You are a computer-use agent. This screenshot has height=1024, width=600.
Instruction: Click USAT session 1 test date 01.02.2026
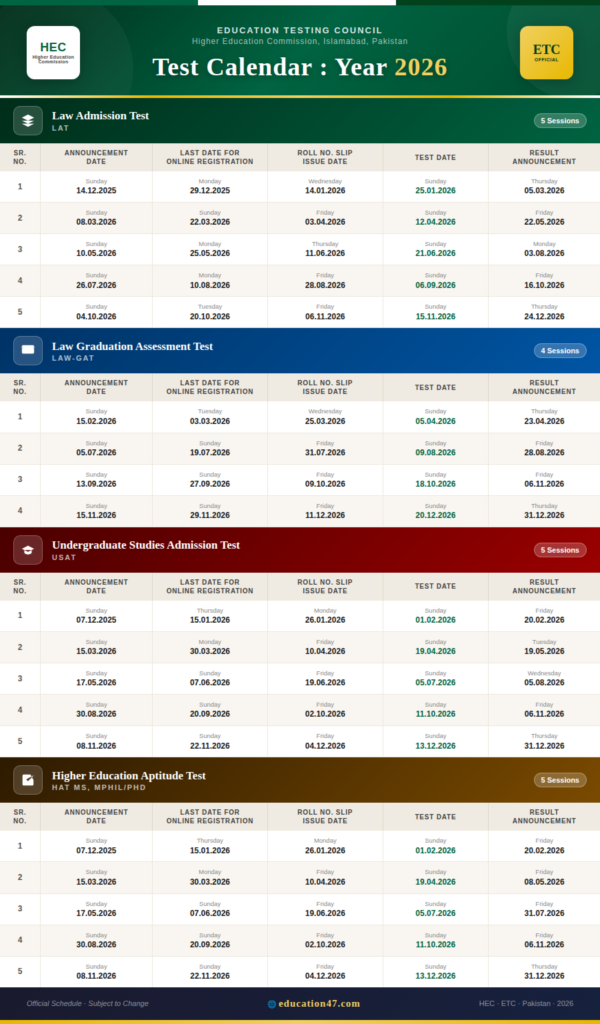click(x=435, y=620)
